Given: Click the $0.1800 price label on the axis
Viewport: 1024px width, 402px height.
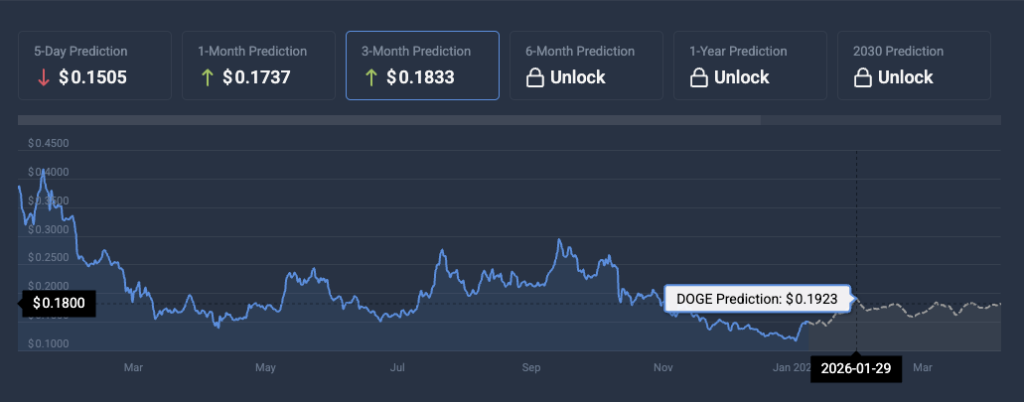Looking at the screenshot, I should (x=58, y=302).
